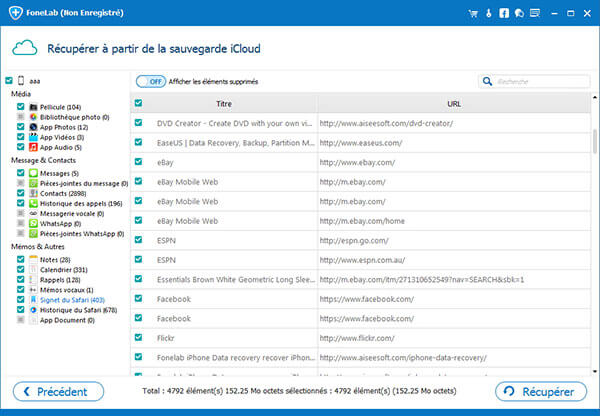This screenshot has width=600, height=416.
Task: Open Signet du Safari (403) category
Action: tap(72, 300)
